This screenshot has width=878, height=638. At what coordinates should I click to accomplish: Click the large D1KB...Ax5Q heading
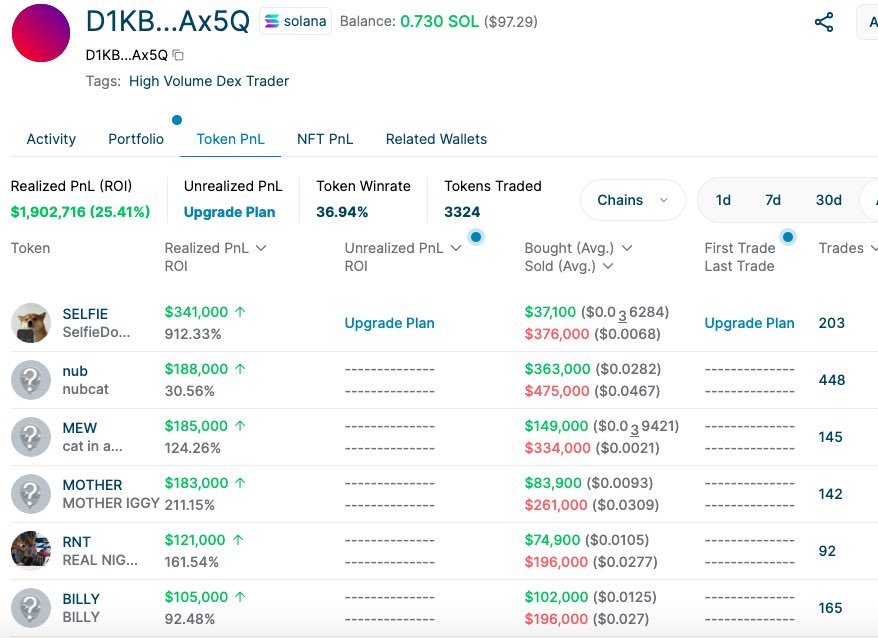point(167,21)
